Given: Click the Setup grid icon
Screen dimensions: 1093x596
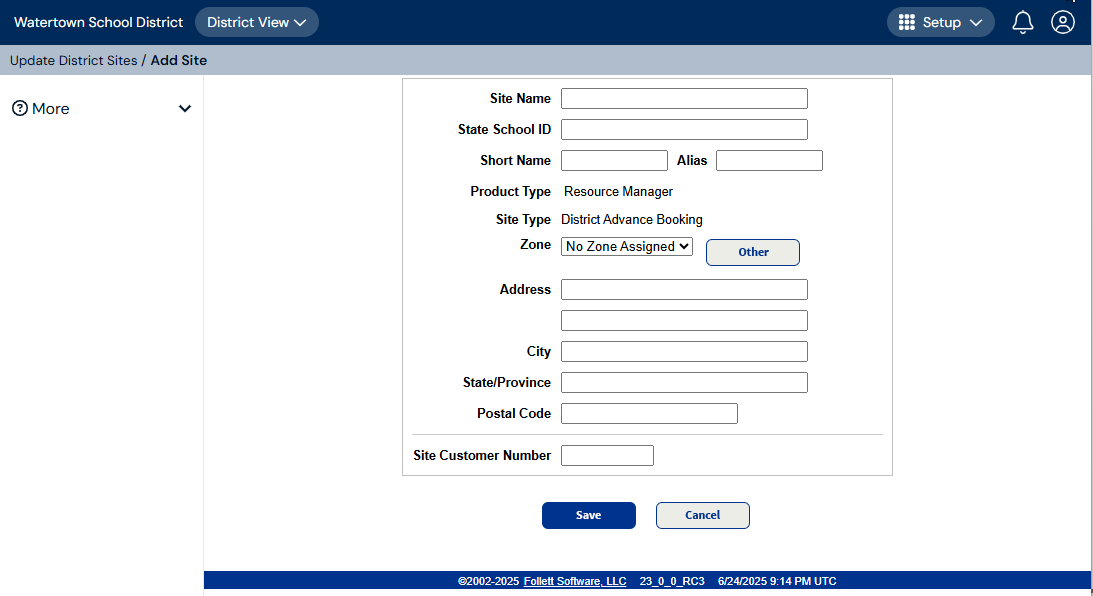Looking at the screenshot, I should click(x=907, y=22).
